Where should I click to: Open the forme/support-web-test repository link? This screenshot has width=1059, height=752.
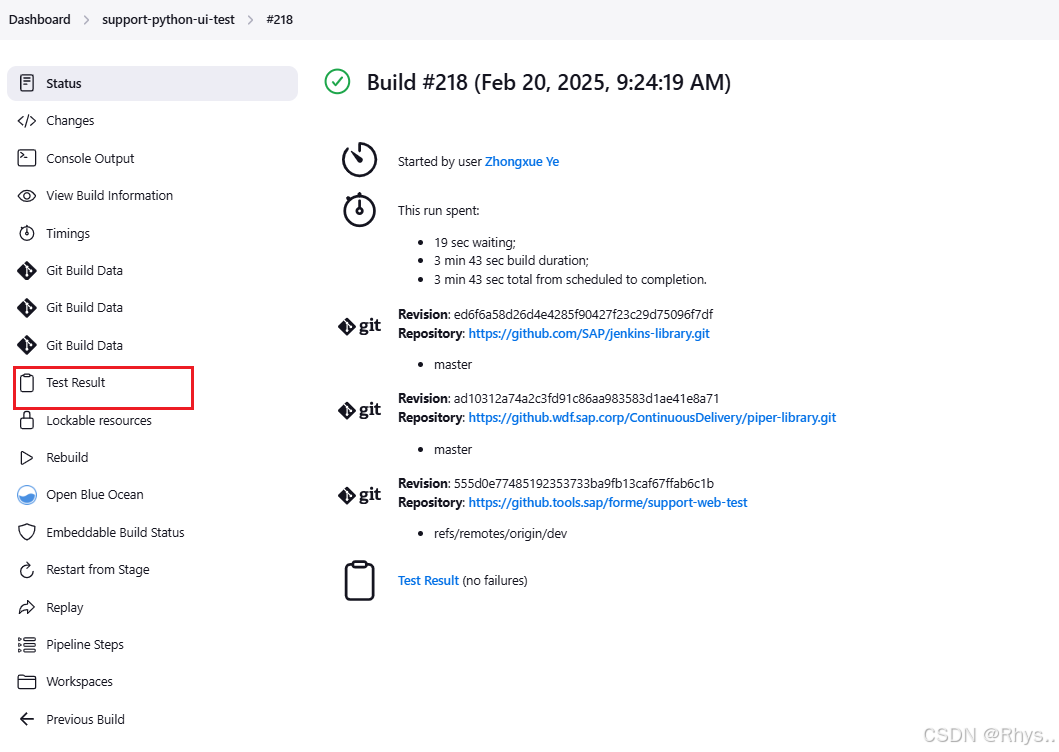point(608,503)
